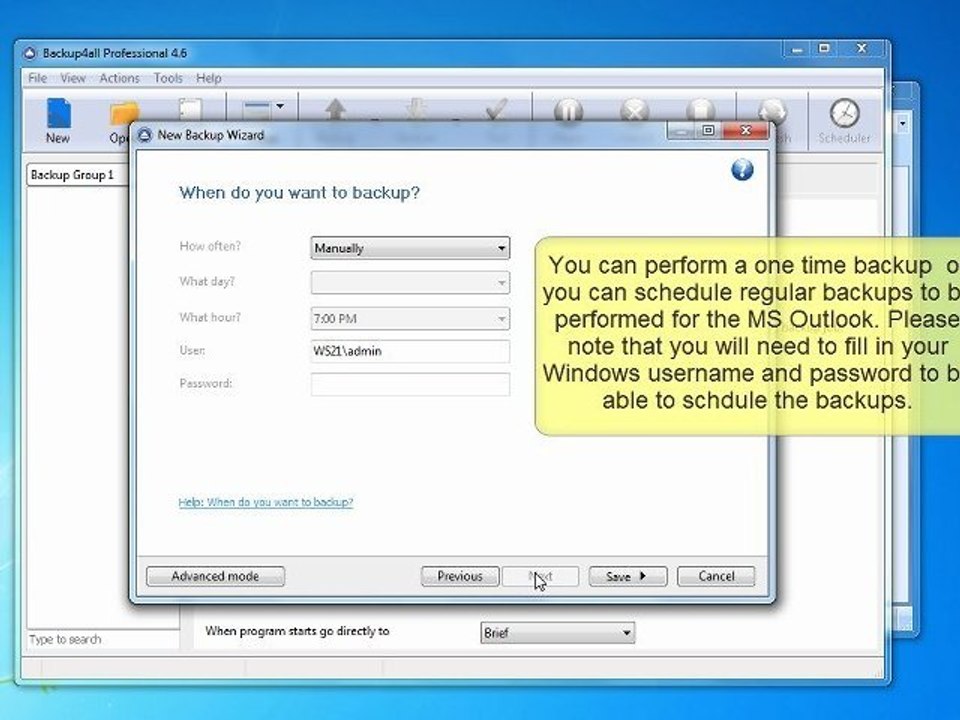Screen dimensions: 960x720
Task: Switch to Advanced mode
Action: coord(216,576)
